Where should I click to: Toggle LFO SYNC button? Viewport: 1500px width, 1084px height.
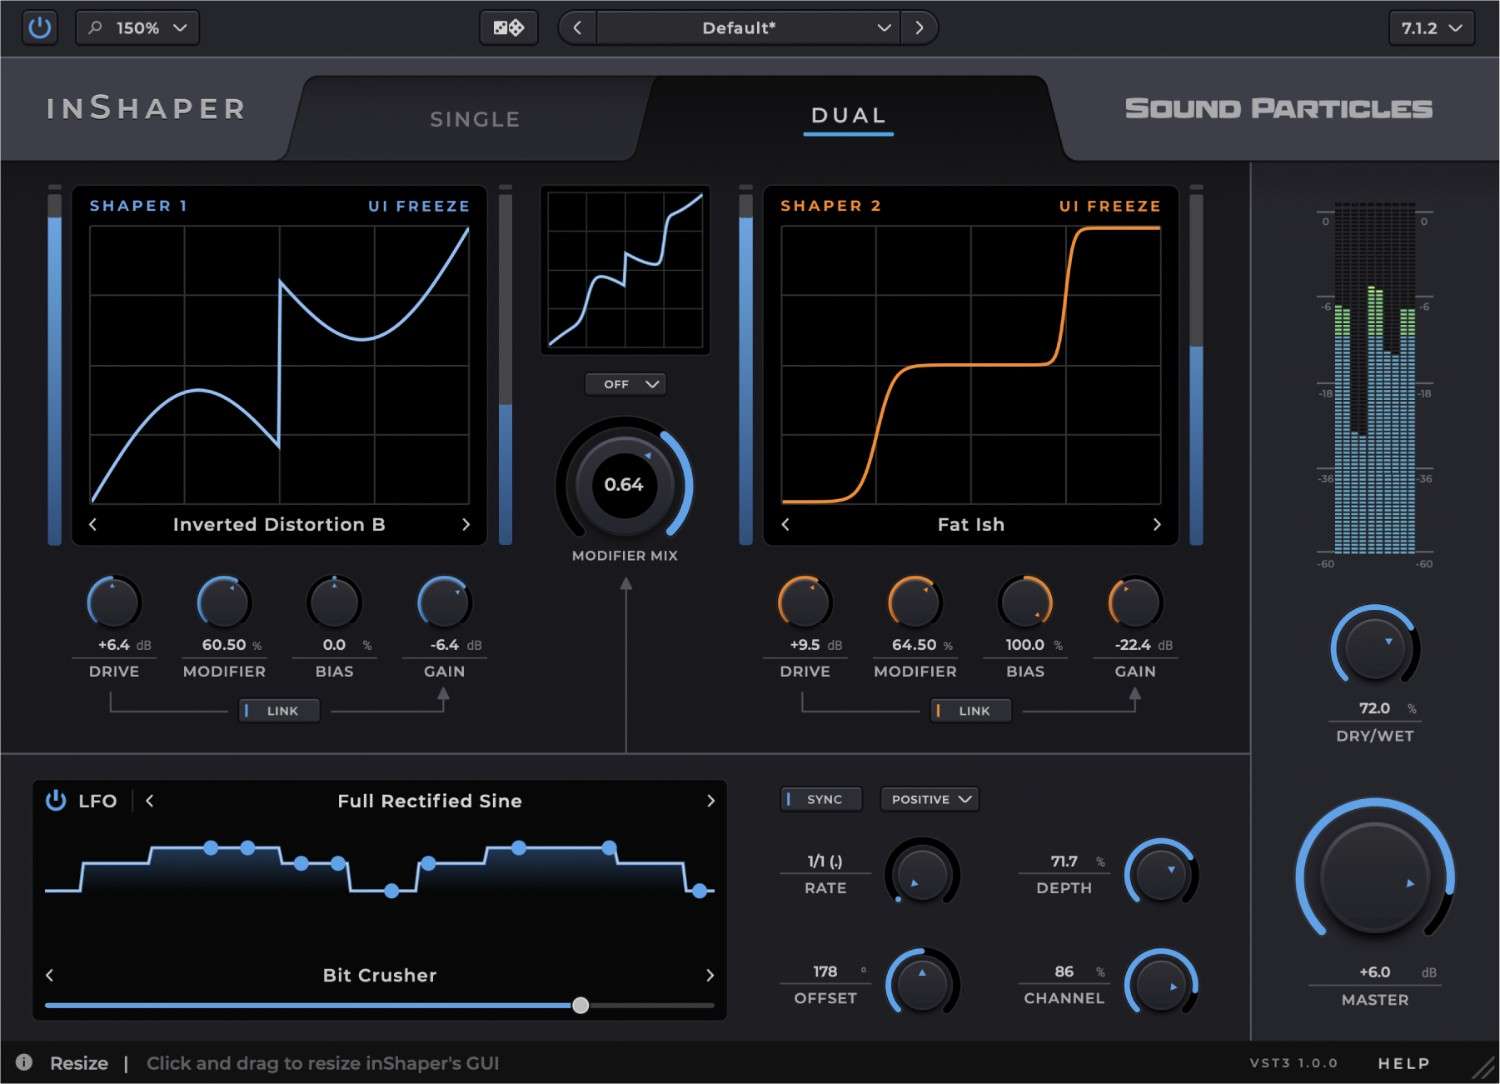(x=820, y=799)
